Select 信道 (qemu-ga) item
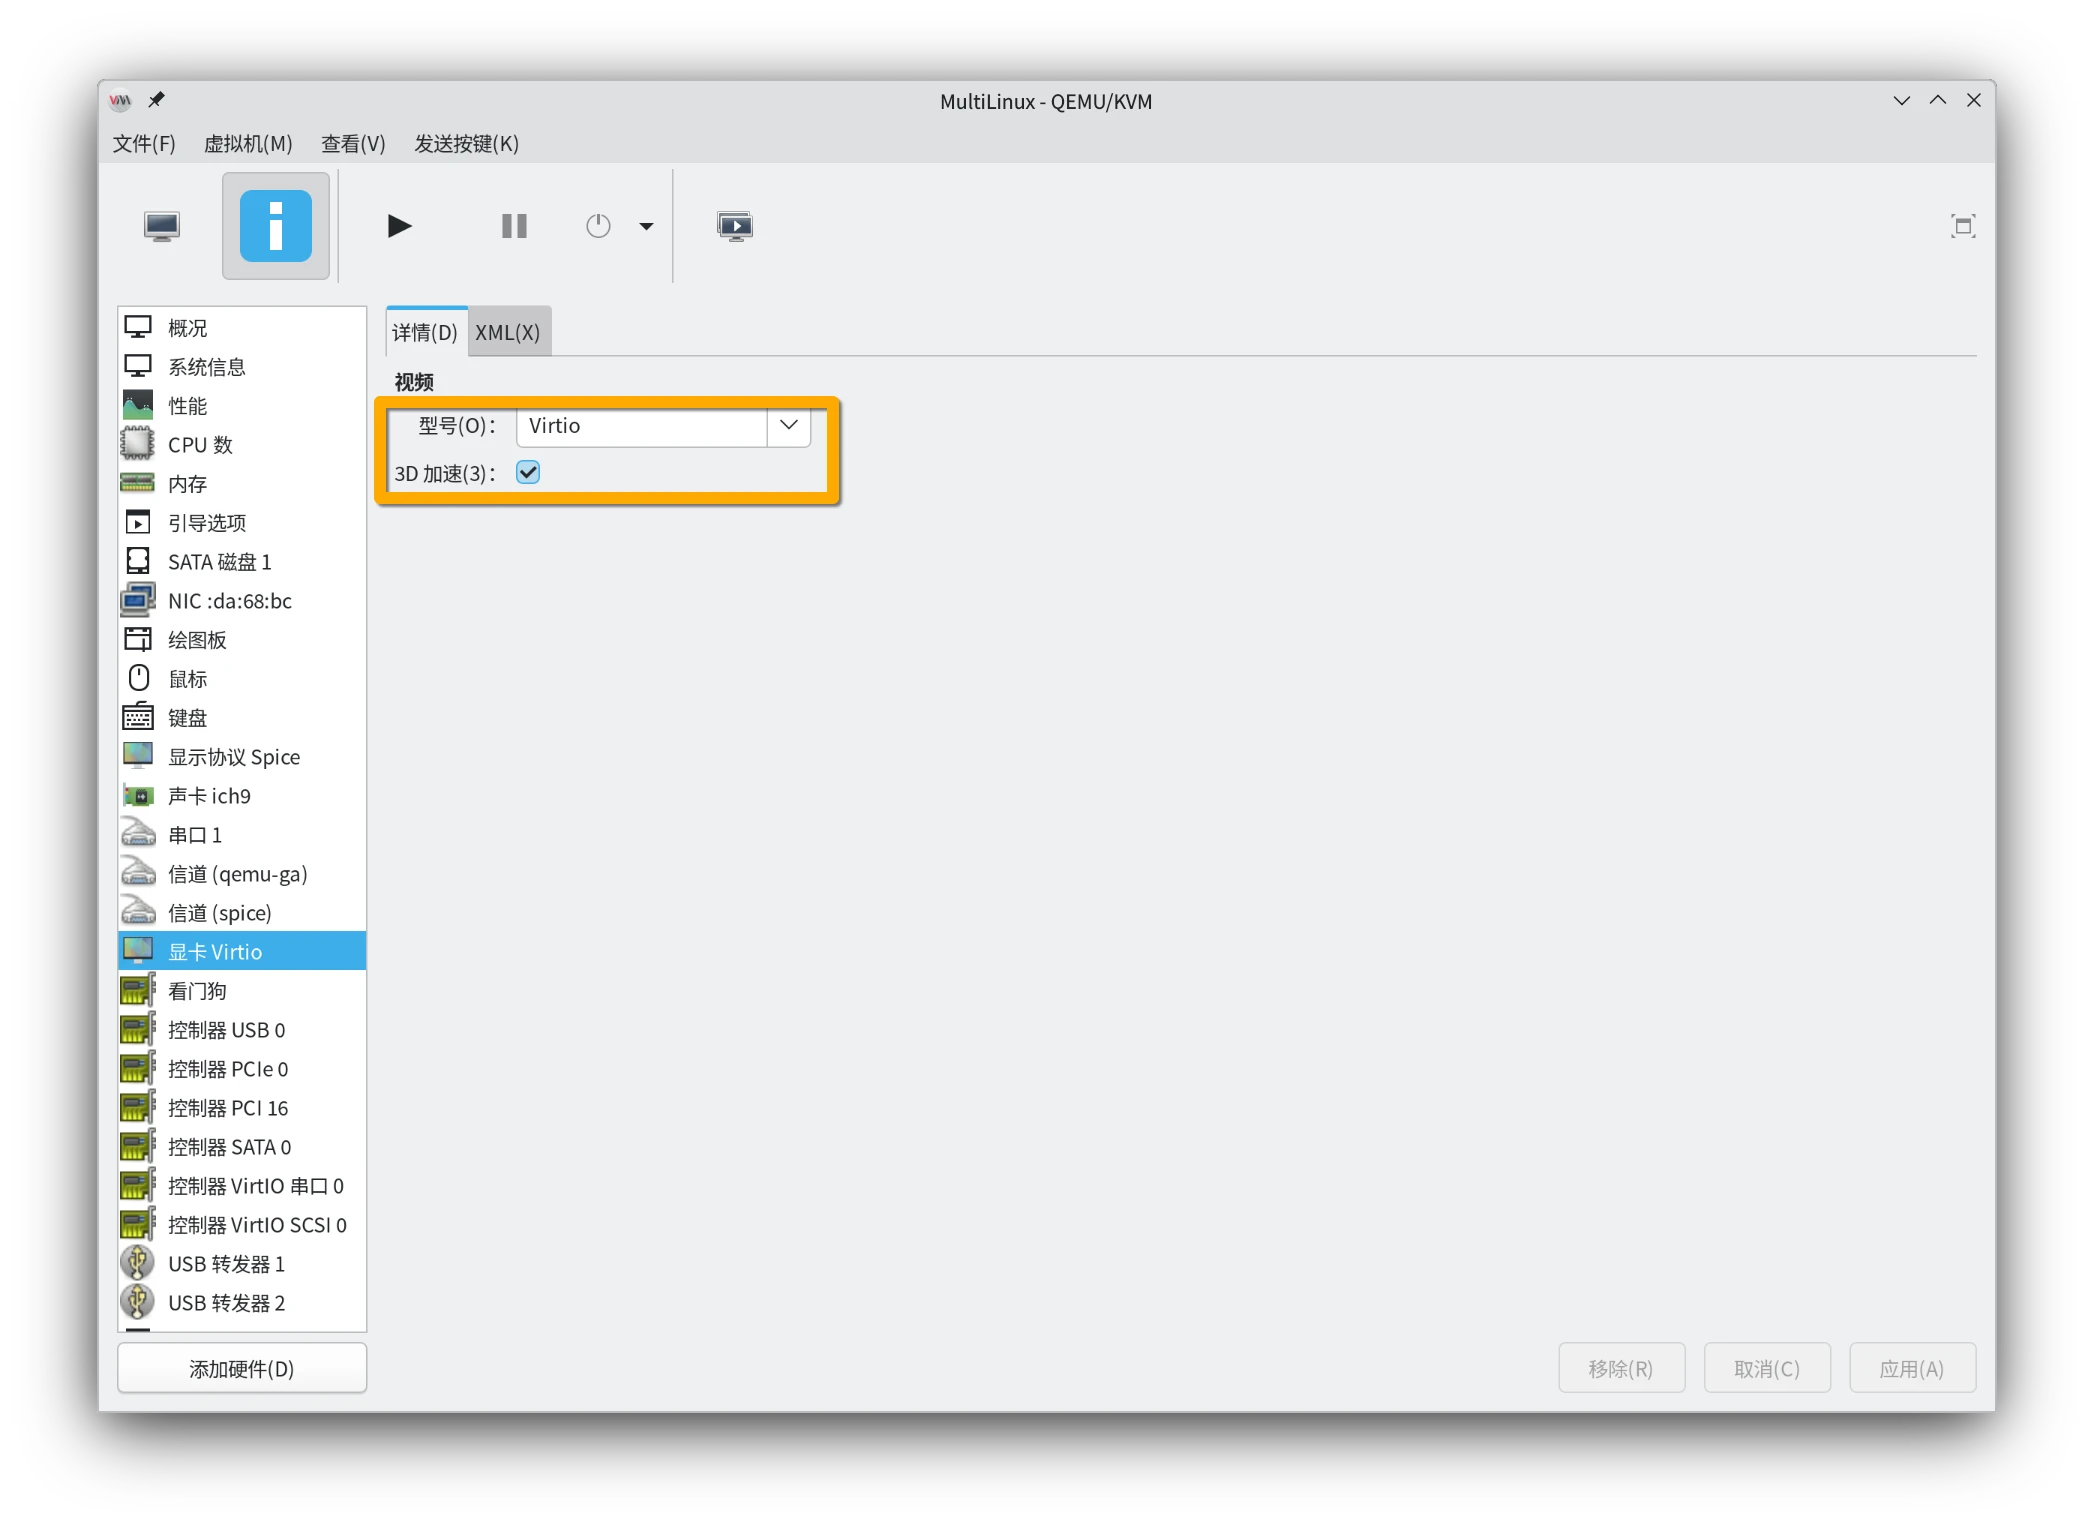Viewport: 2095px width, 1529px height. coord(242,874)
